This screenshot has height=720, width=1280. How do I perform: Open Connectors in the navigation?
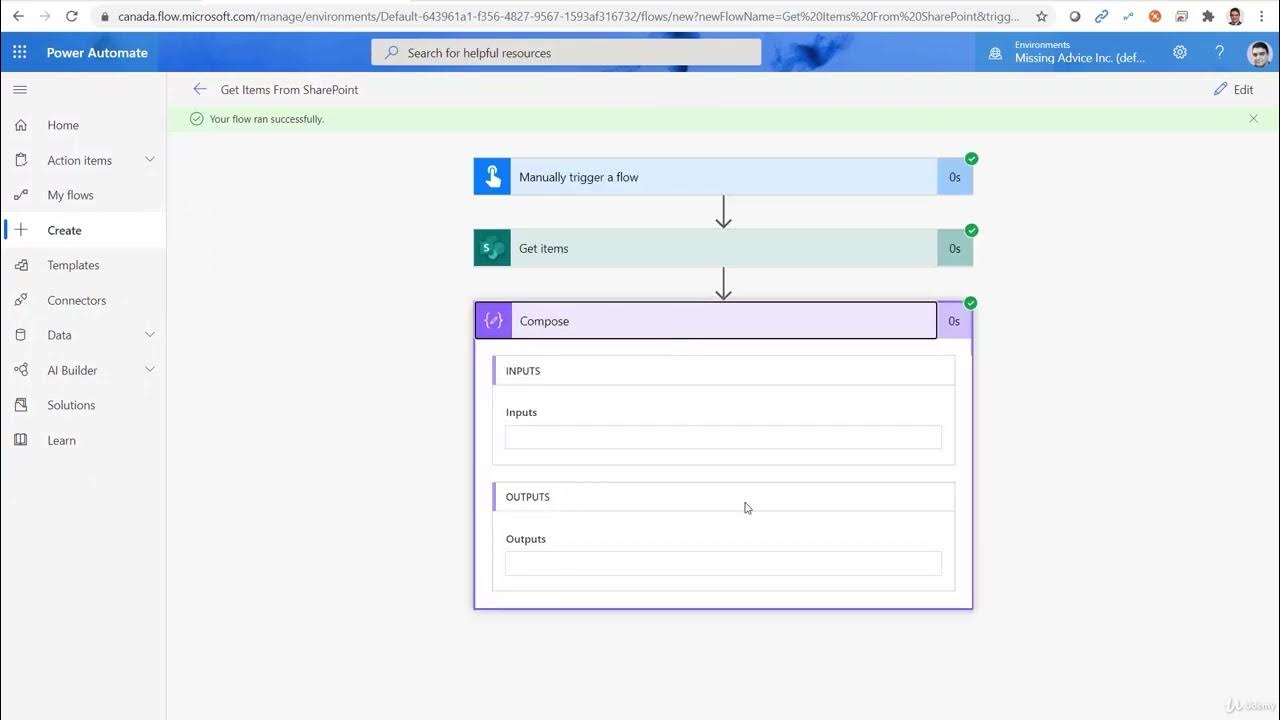(76, 300)
